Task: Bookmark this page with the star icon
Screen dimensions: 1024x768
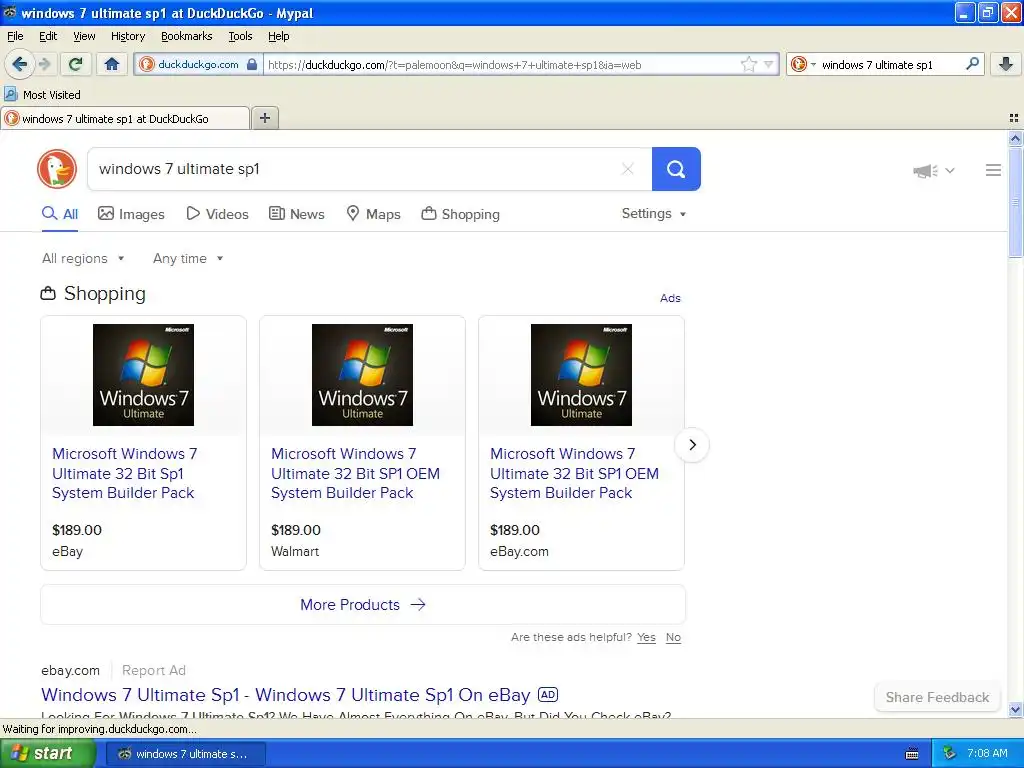Action: [748, 64]
